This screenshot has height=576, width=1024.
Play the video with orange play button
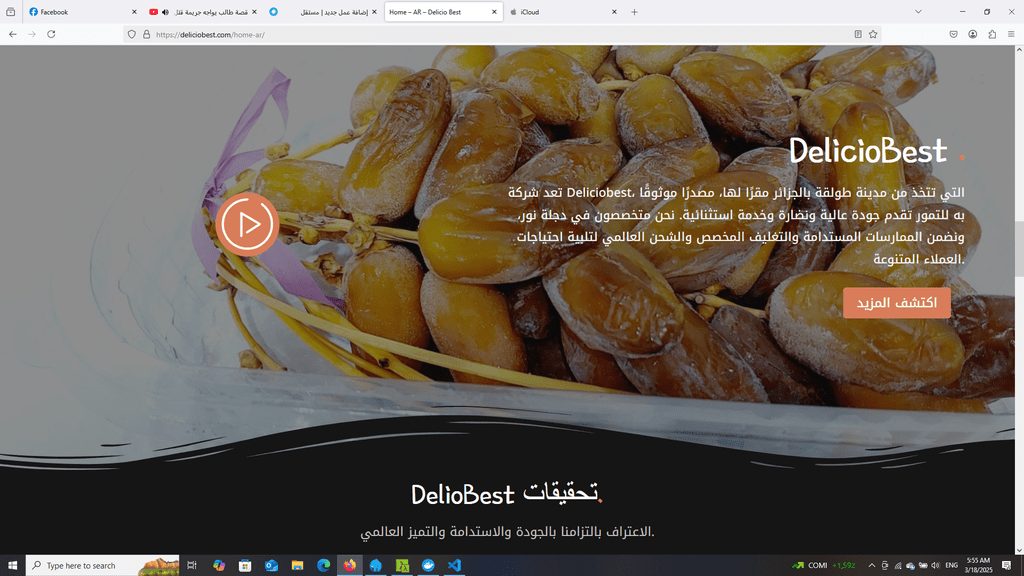(x=248, y=224)
